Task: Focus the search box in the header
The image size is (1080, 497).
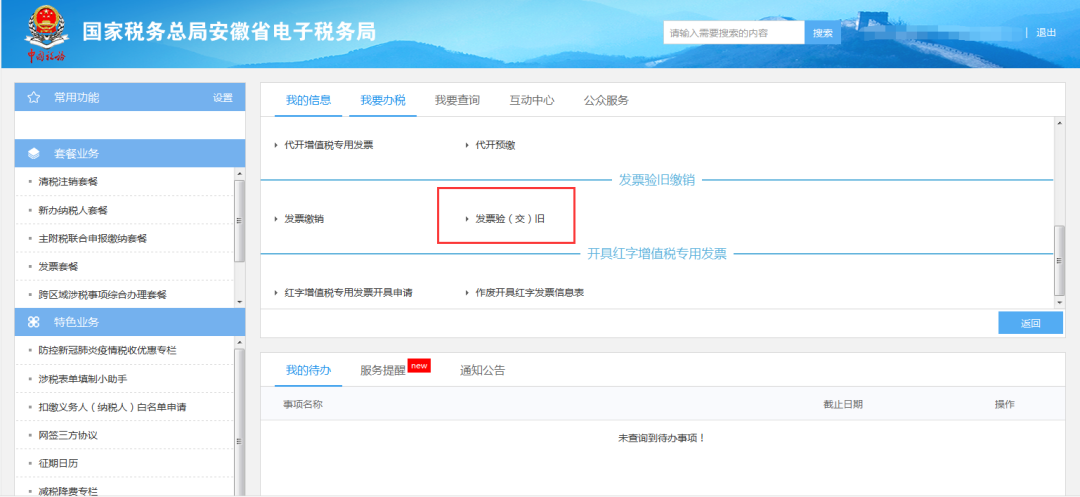Action: tap(734, 32)
